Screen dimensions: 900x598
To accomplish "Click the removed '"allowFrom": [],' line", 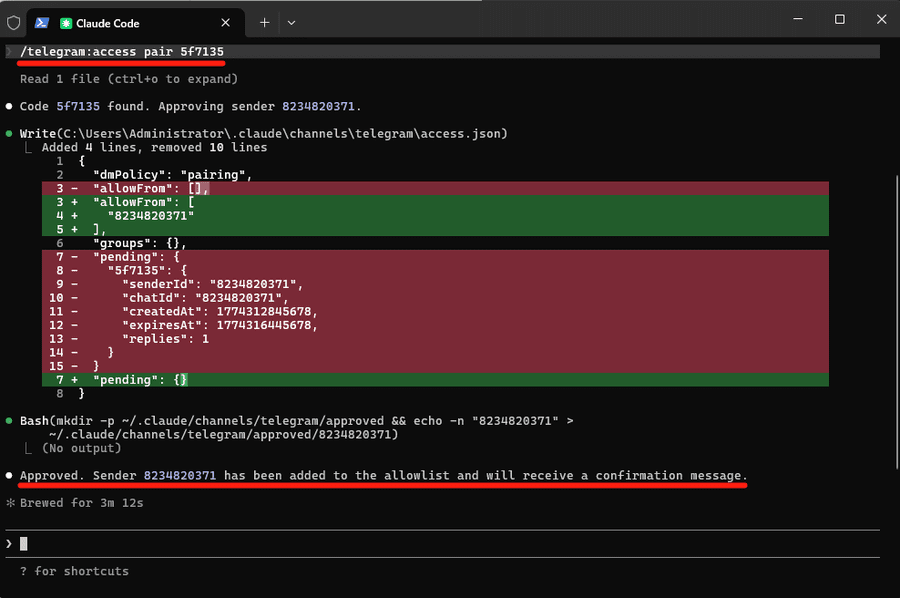I will [435, 188].
